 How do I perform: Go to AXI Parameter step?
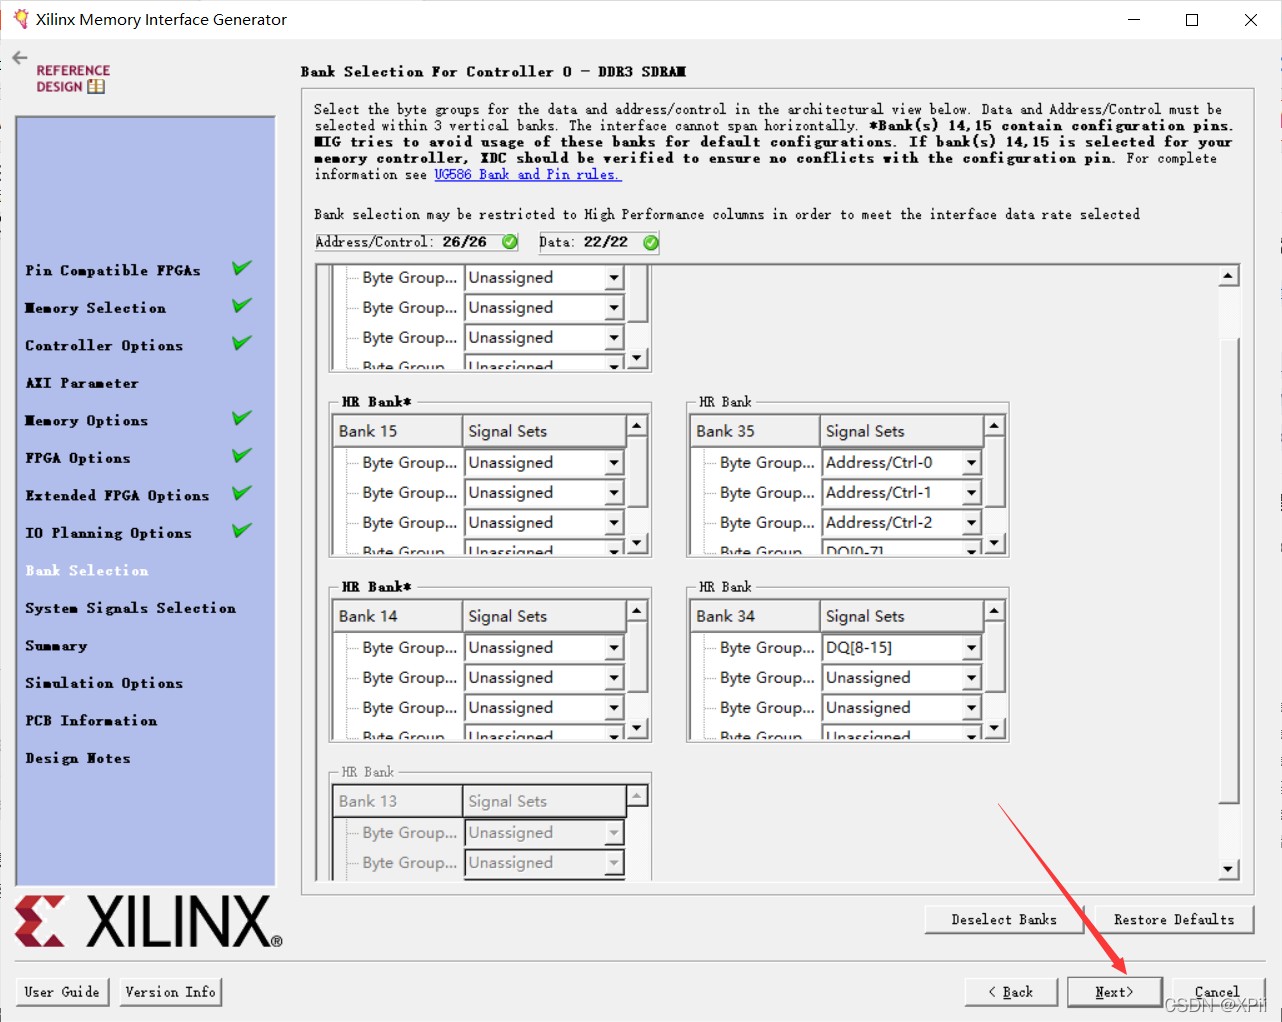(82, 383)
